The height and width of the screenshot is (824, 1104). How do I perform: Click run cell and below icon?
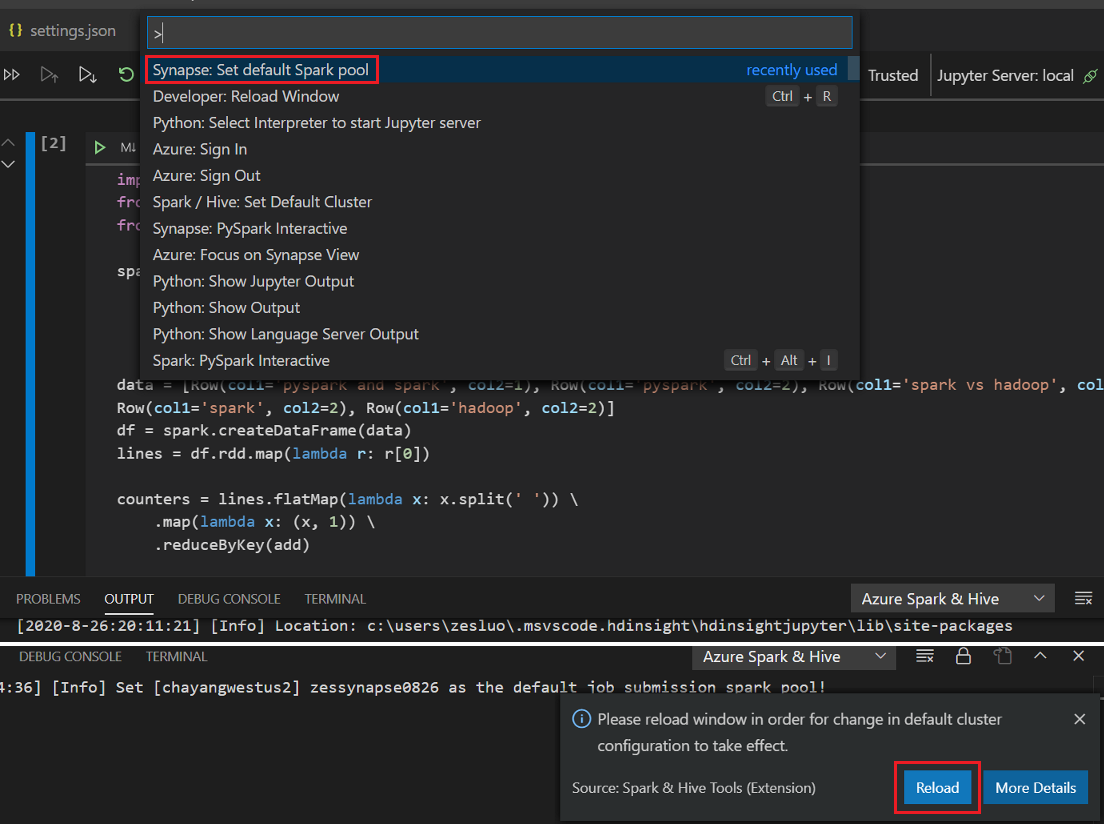click(87, 75)
